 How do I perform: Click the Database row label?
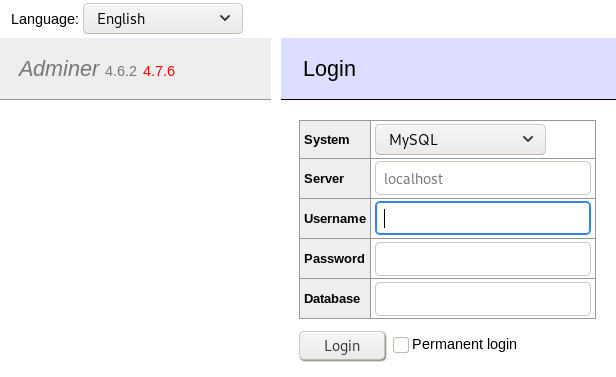coord(332,299)
